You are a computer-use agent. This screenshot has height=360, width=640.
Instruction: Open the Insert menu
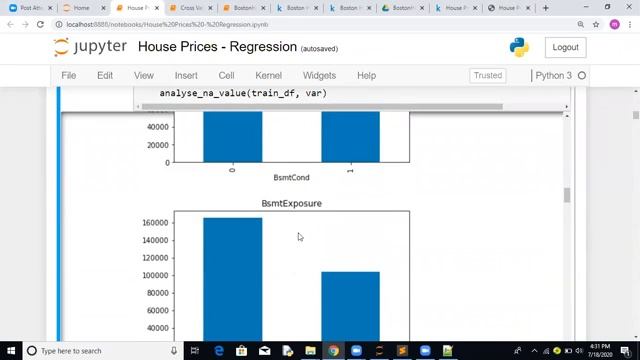point(186,76)
